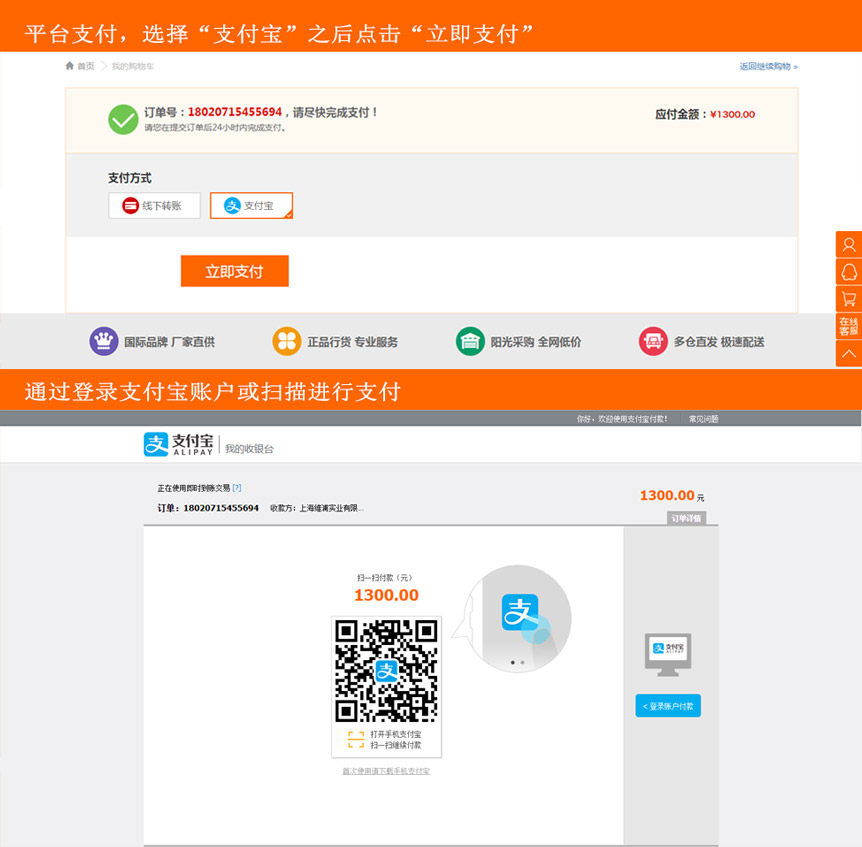Click the 立即支付 button
The height and width of the screenshot is (847, 862).
point(235,271)
